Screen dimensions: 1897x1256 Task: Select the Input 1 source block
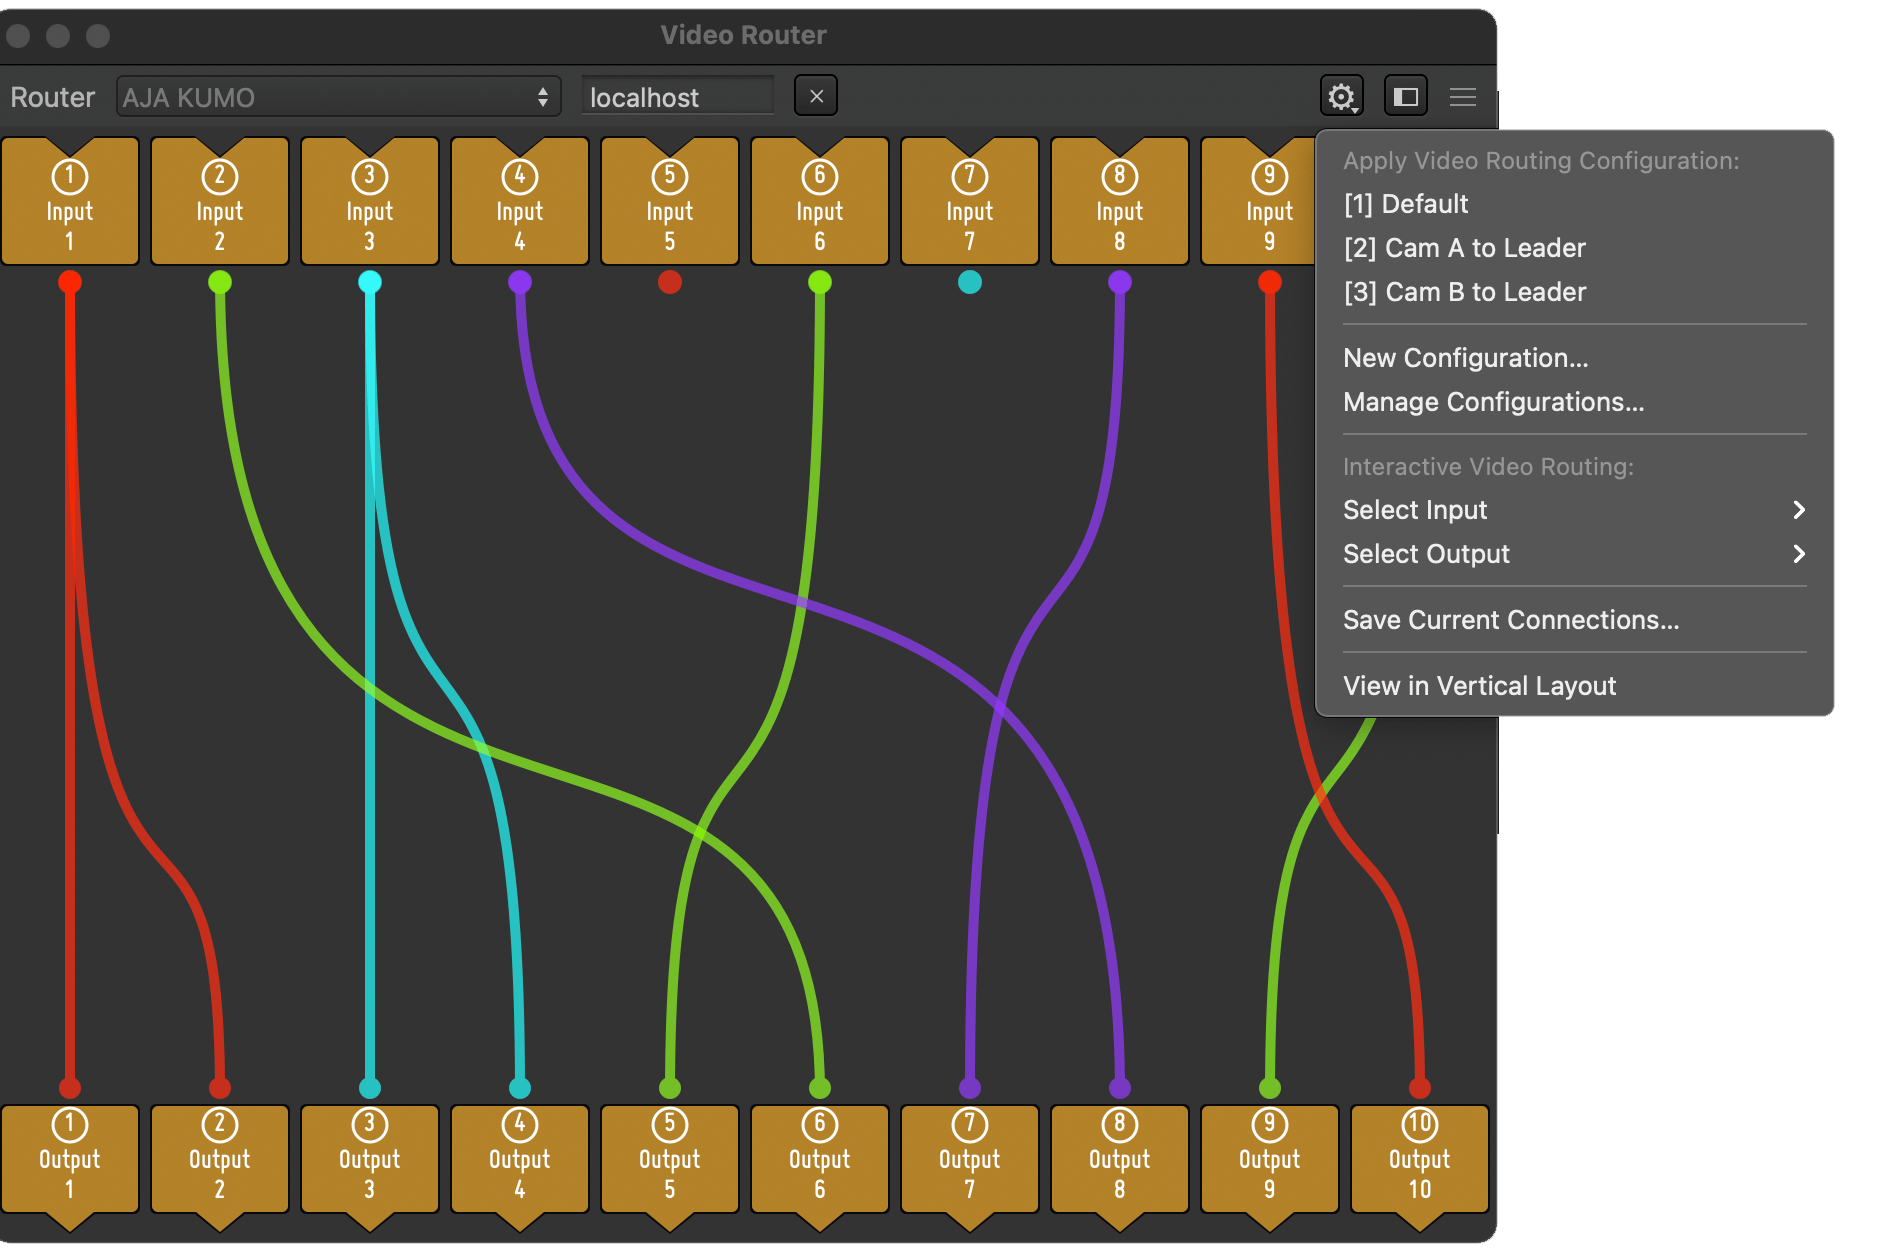coord(70,205)
